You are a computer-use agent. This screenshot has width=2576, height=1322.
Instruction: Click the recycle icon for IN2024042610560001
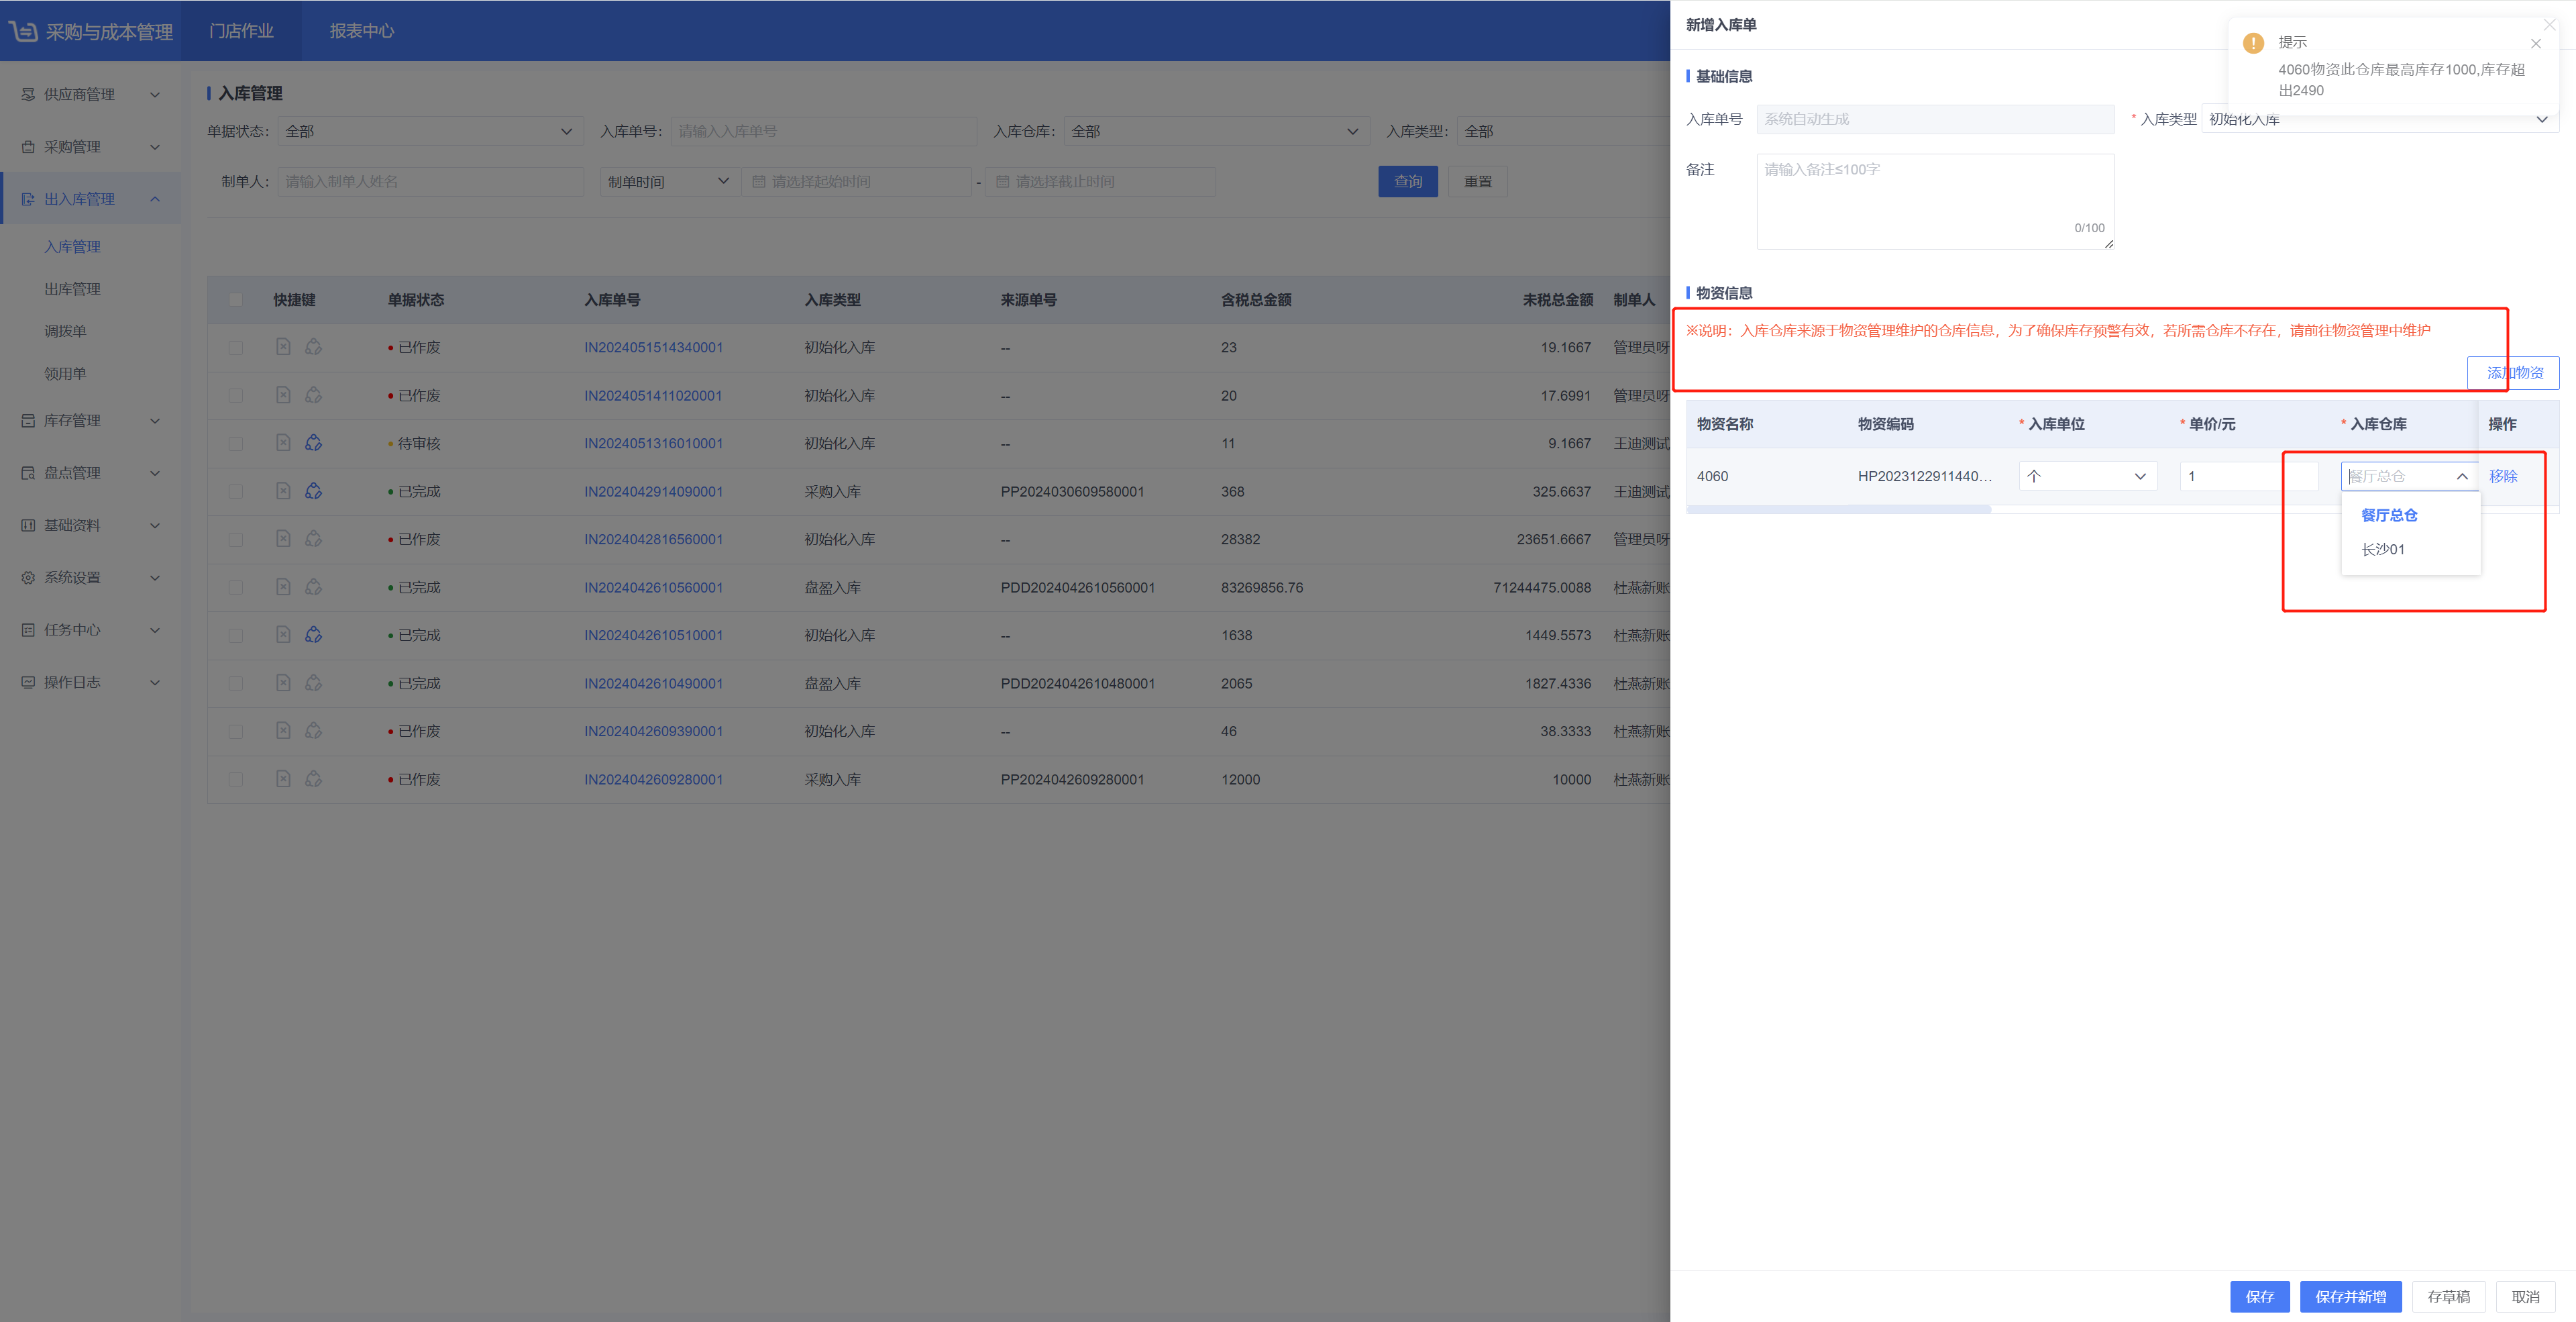tap(313, 587)
